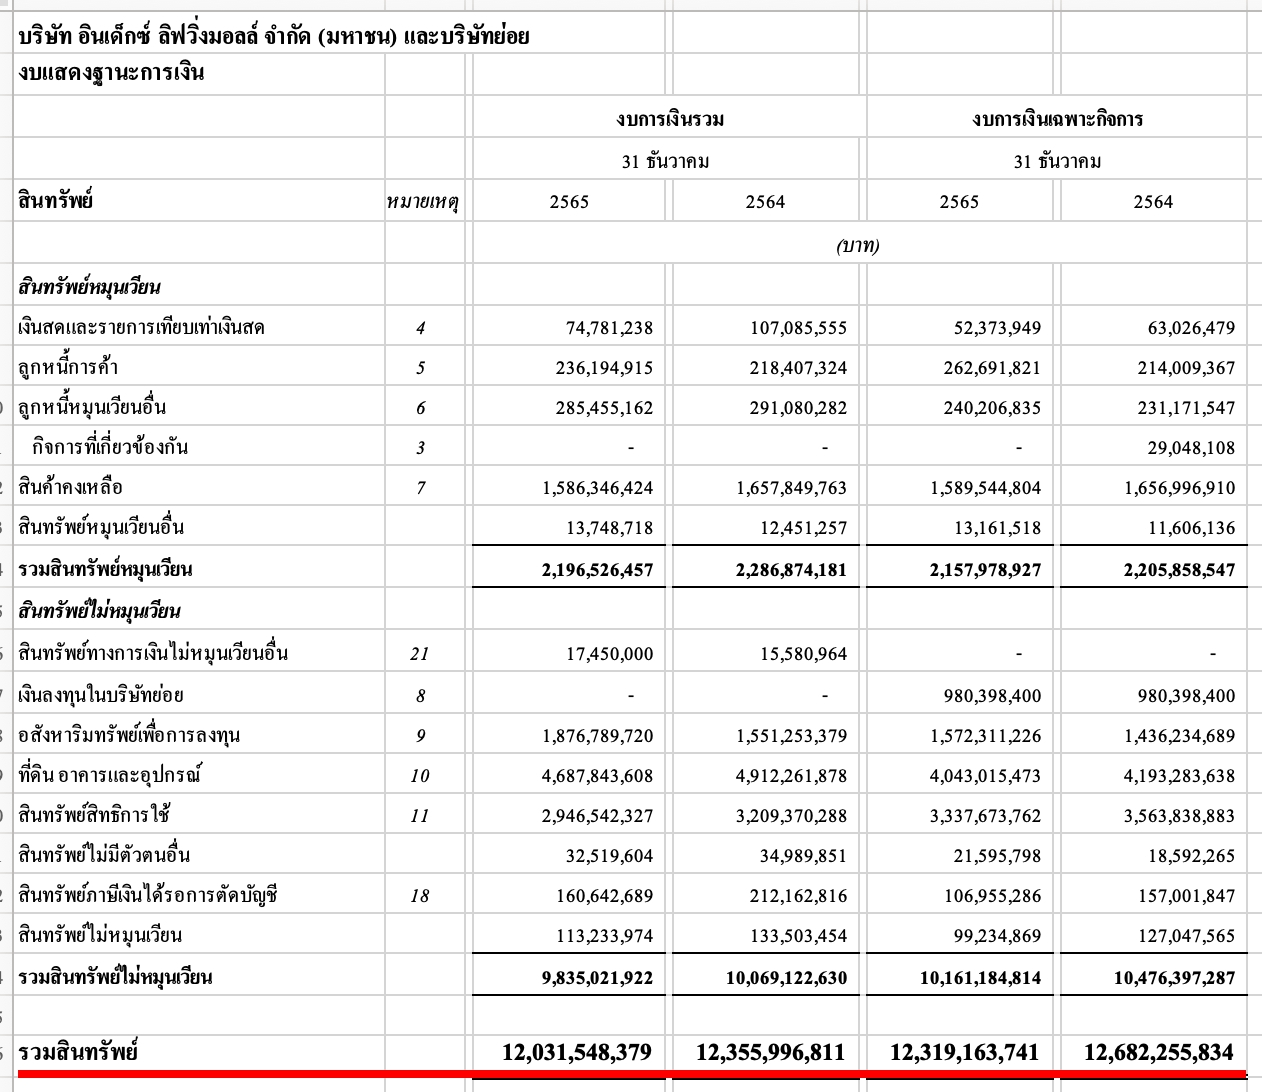Image resolution: width=1262 pixels, height=1092 pixels.
Task: Select total 2,205,858,547
Action: [1180, 570]
